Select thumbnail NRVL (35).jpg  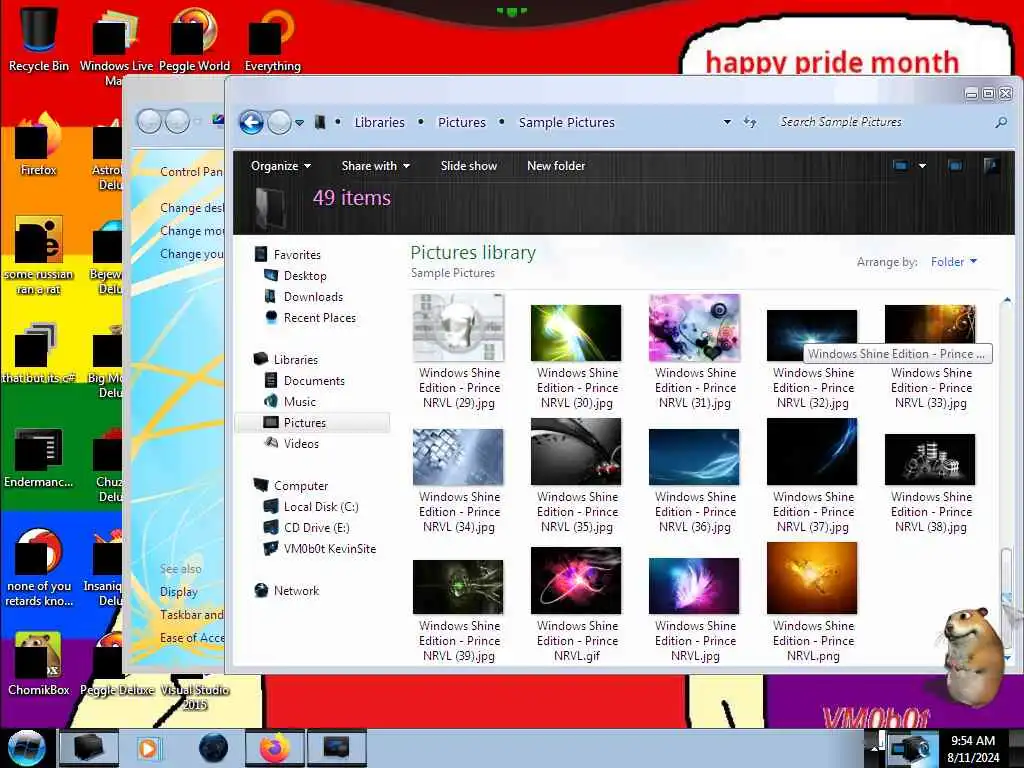[577, 451]
